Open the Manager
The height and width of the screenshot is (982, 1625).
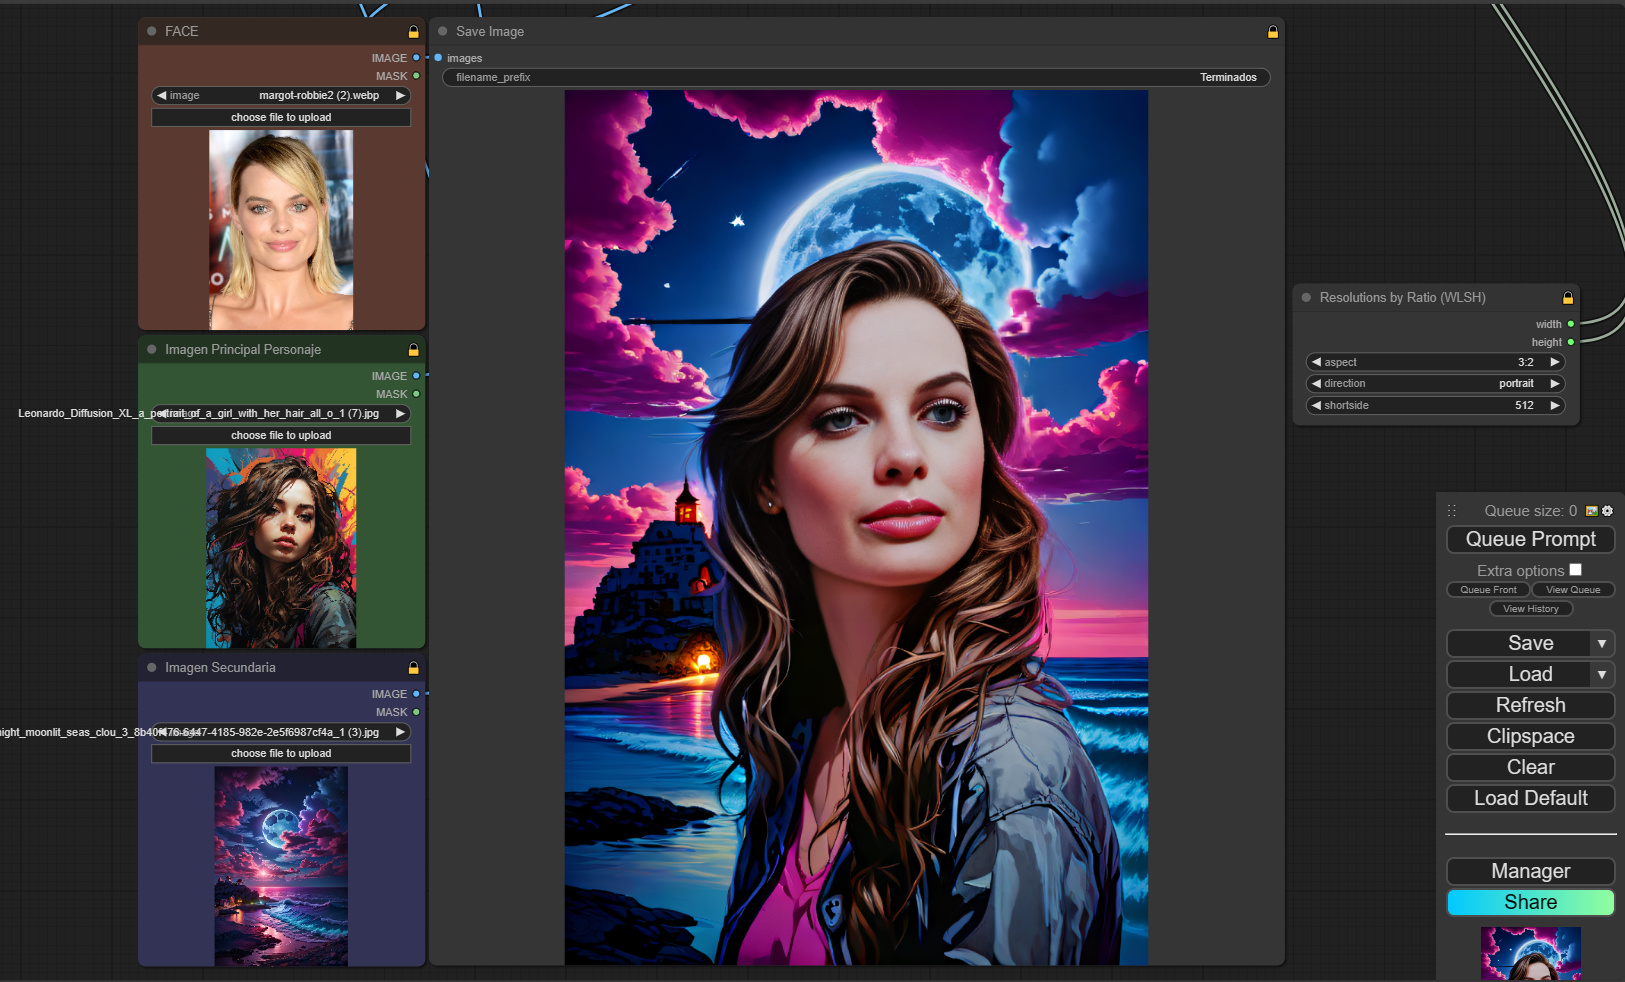pos(1531,872)
